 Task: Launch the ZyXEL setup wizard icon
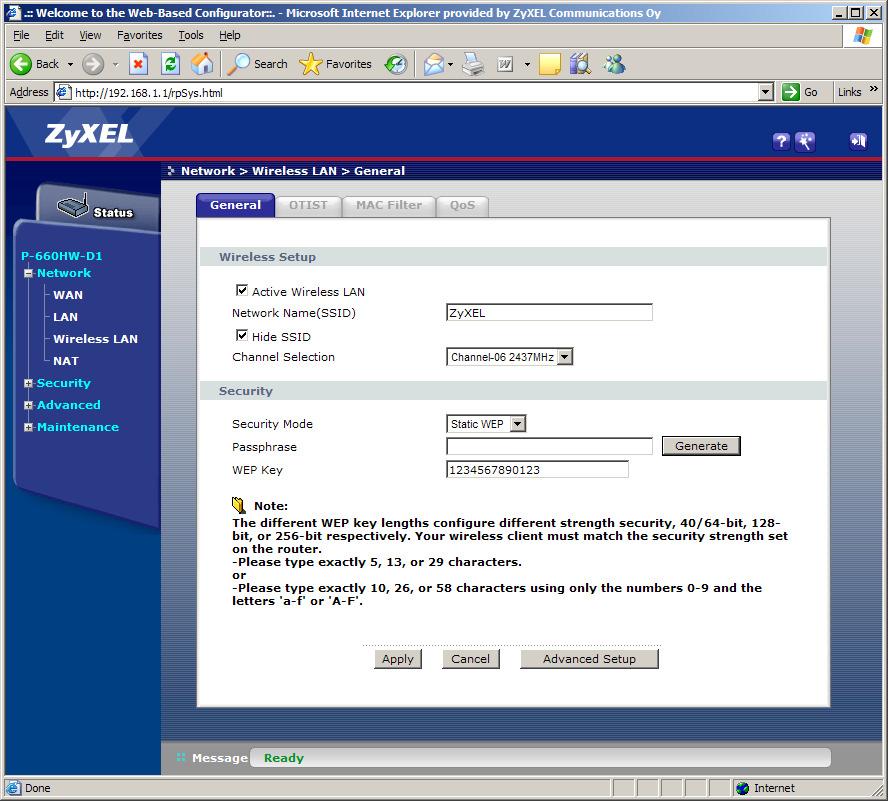tap(805, 141)
